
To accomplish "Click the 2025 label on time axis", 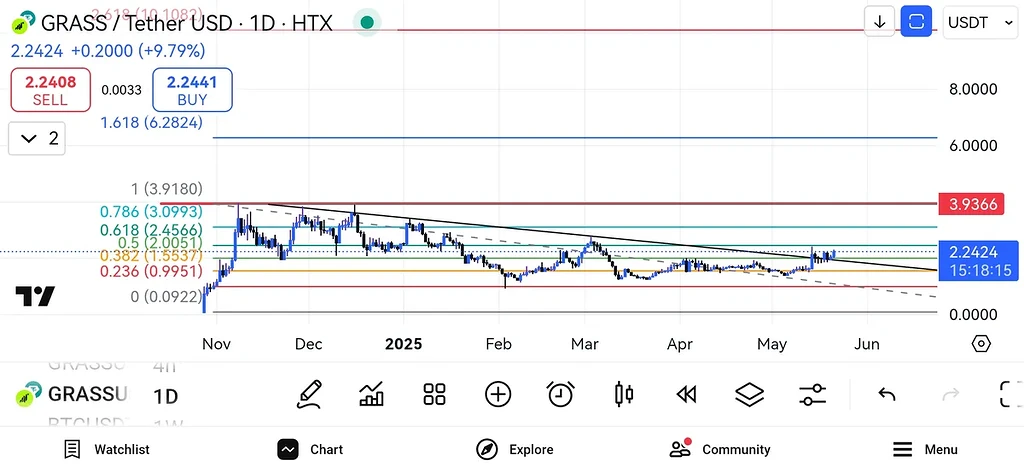I will (x=403, y=344).
